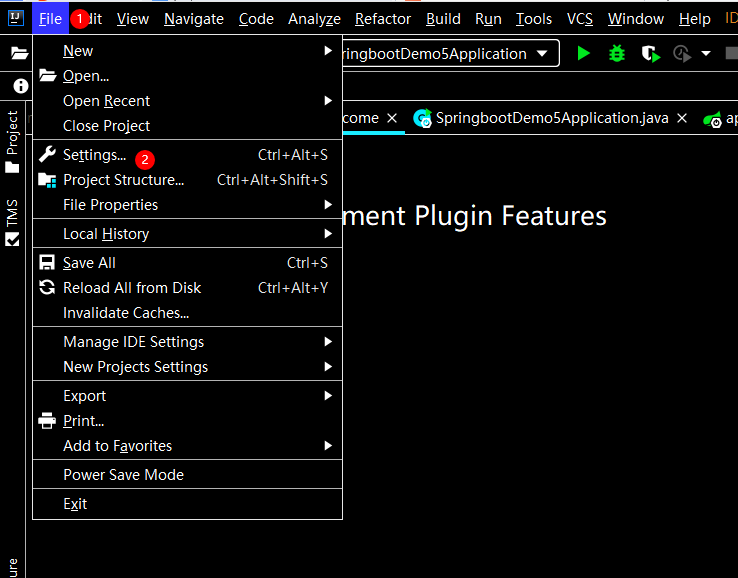
Task: Open the VCS menu
Action: pyautogui.click(x=579, y=19)
